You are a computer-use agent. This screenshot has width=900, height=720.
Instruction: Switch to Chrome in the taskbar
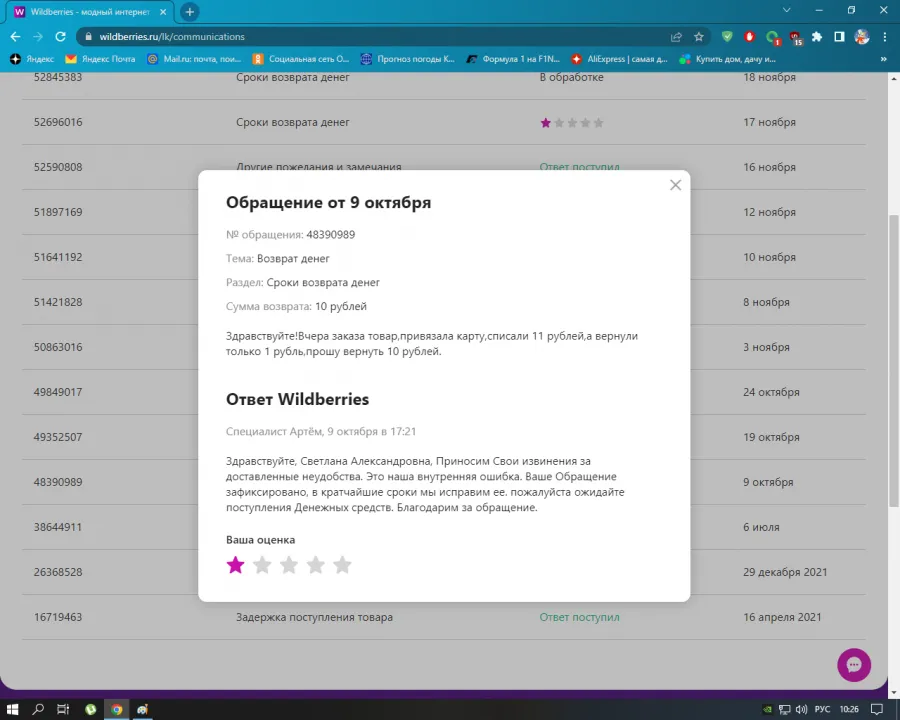click(117, 710)
